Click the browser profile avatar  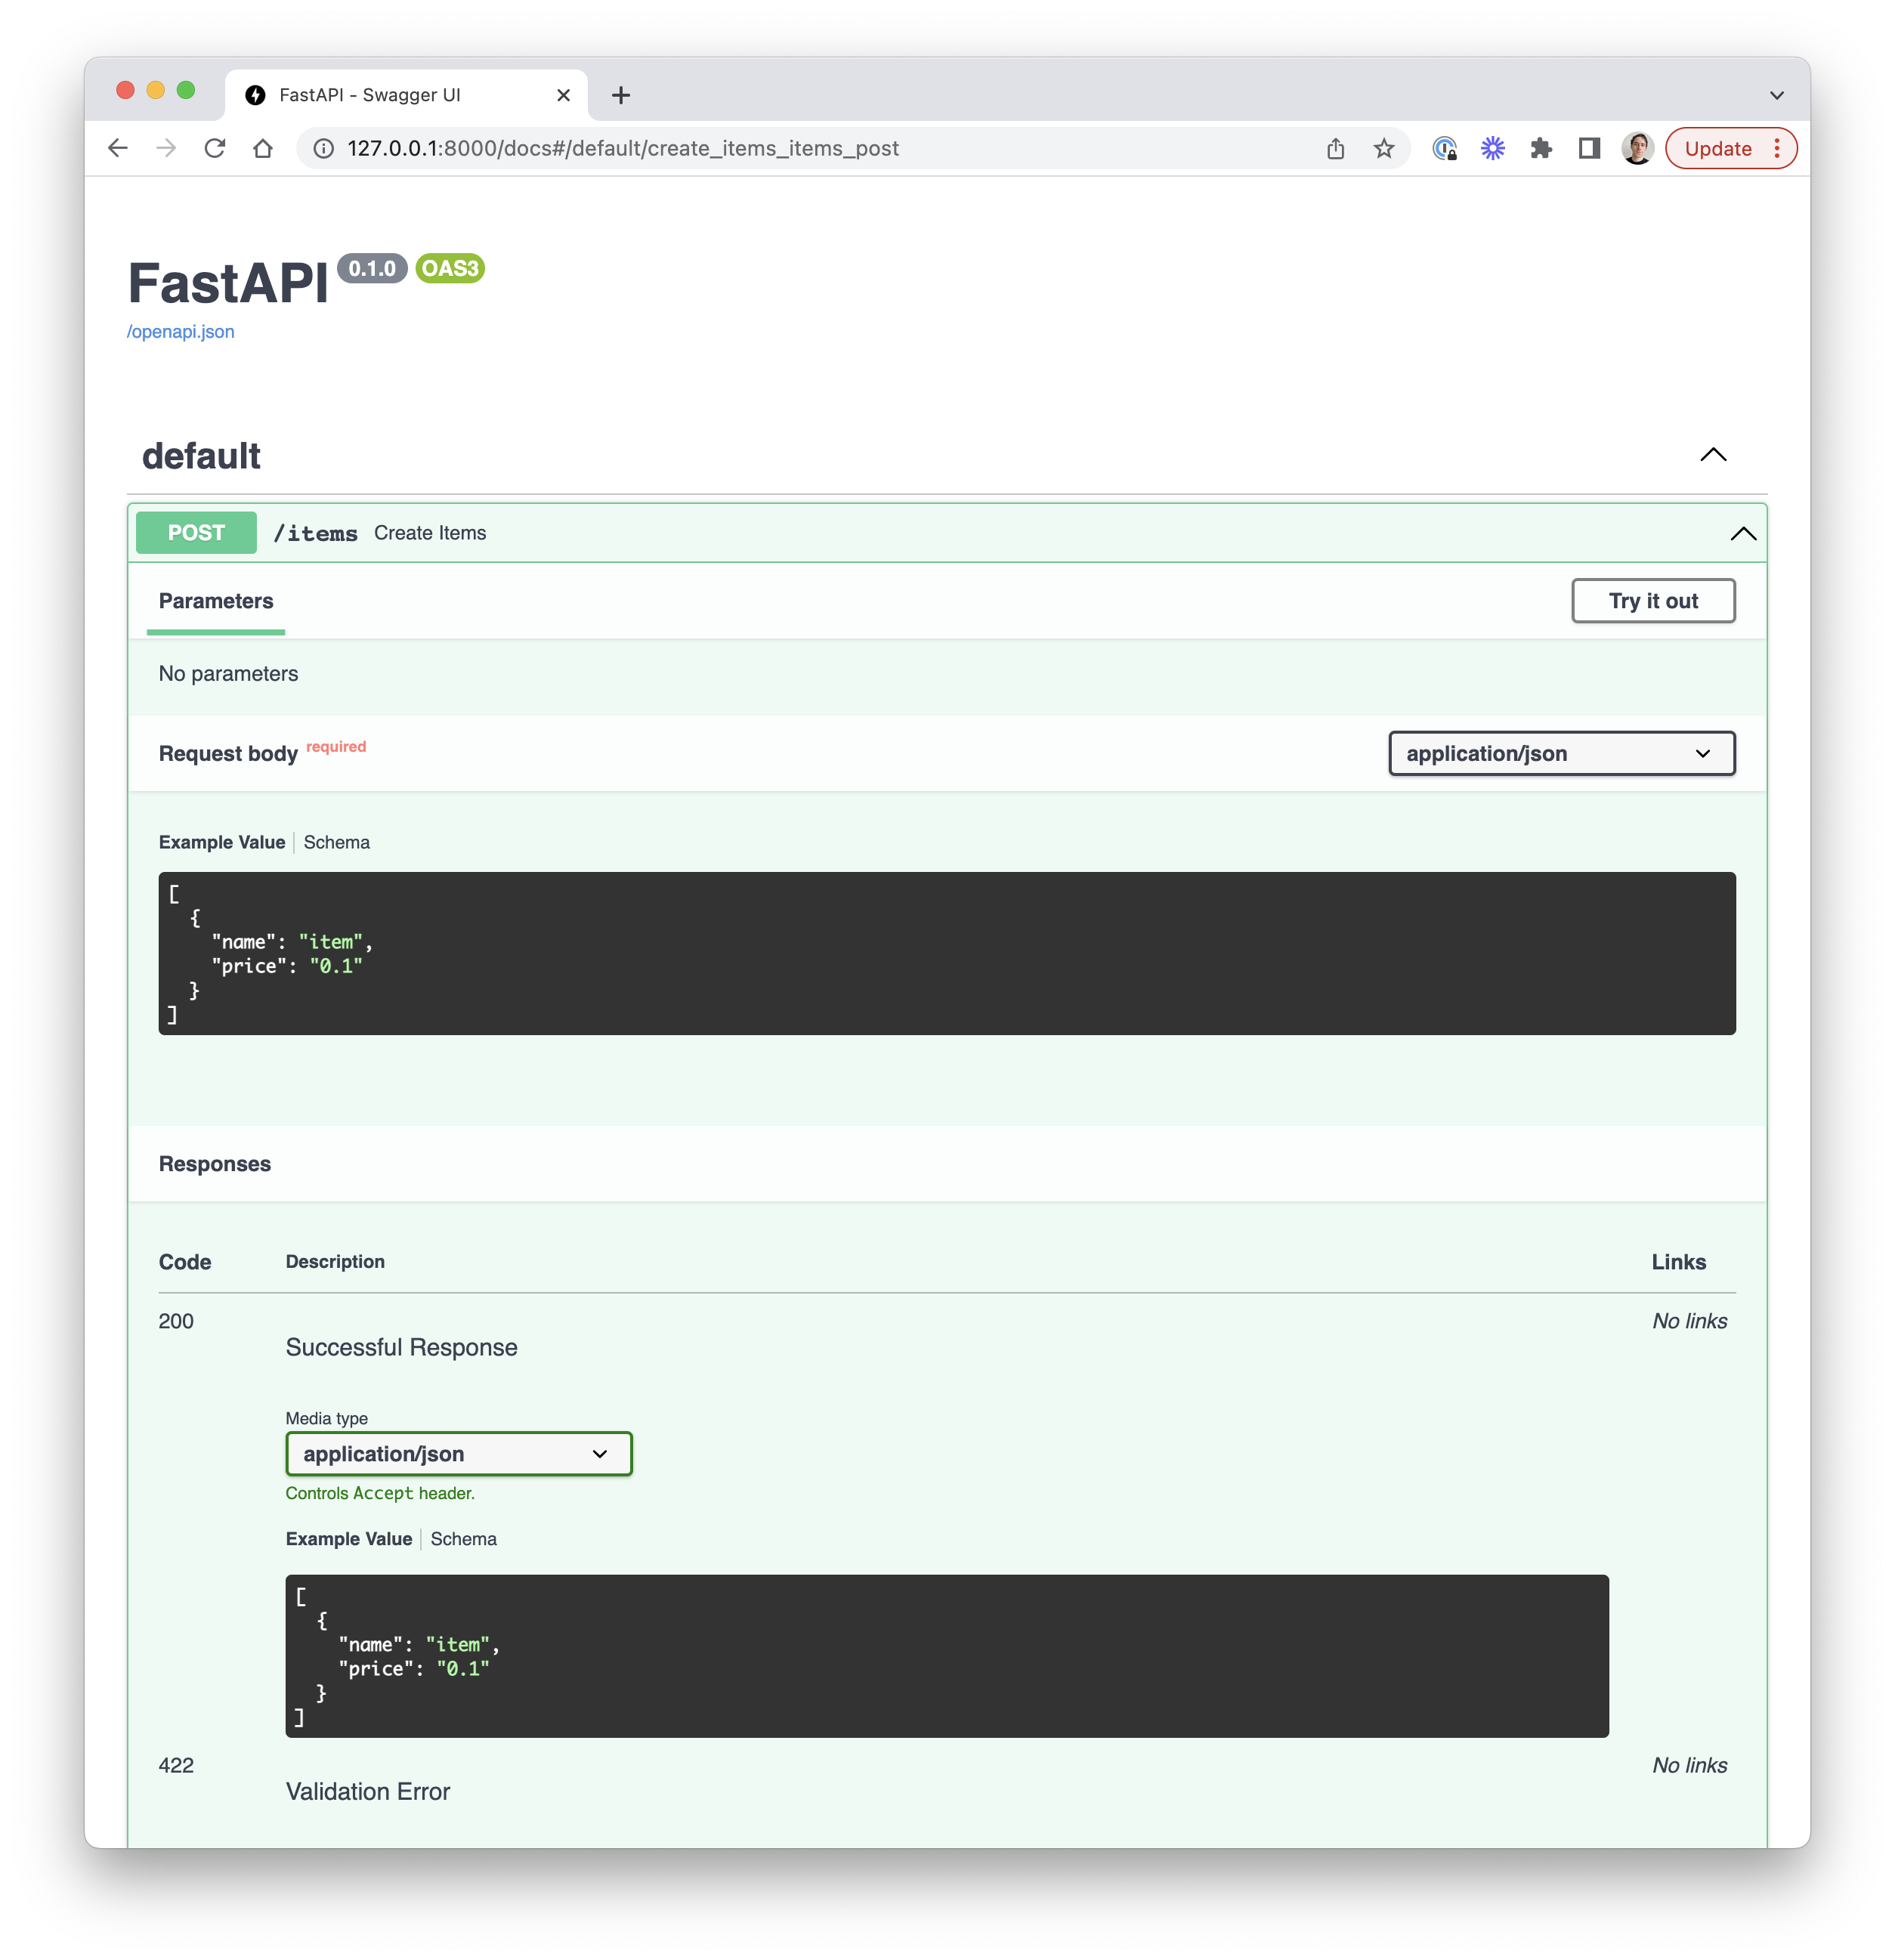tap(1637, 148)
